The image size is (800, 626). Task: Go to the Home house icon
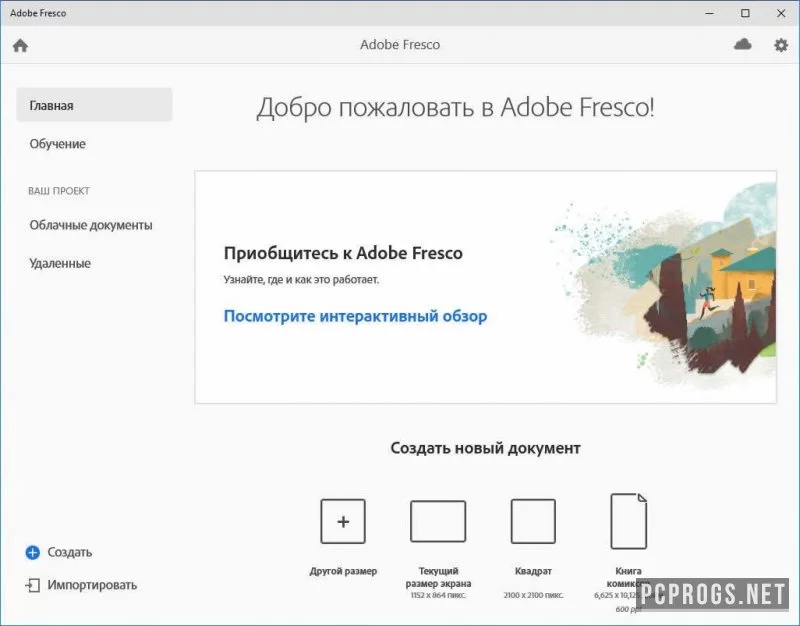[x=20, y=45]
